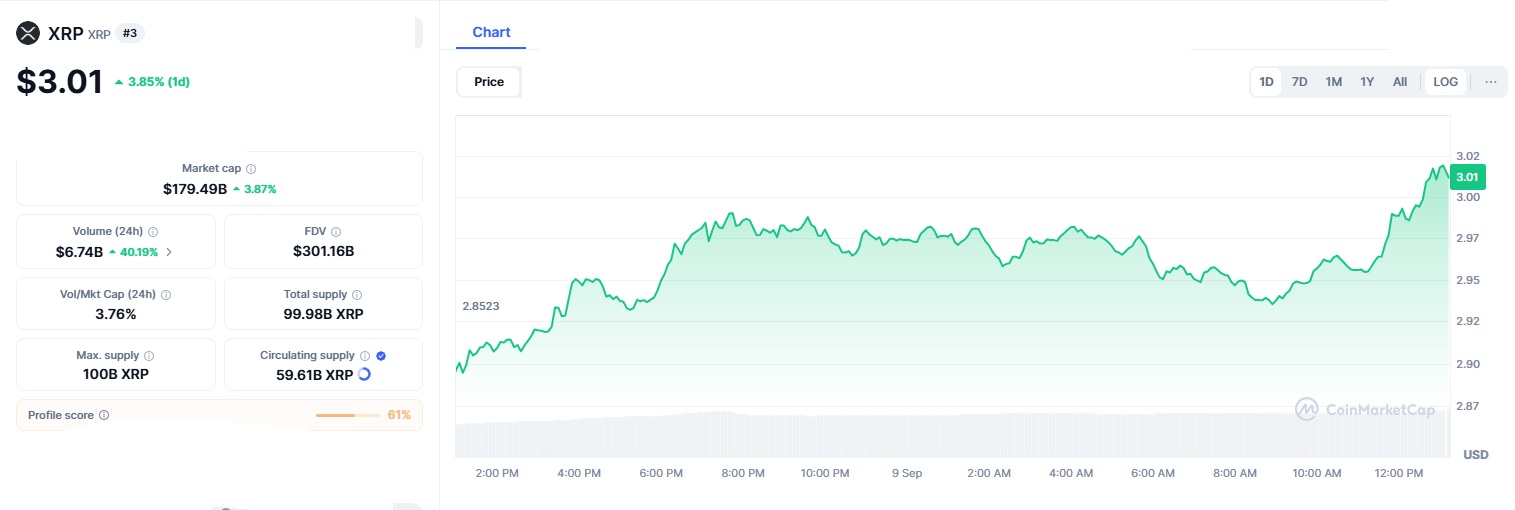Expand the Volume (24h) details chevron
1515x510 pixels.
(x=169, y=252)
